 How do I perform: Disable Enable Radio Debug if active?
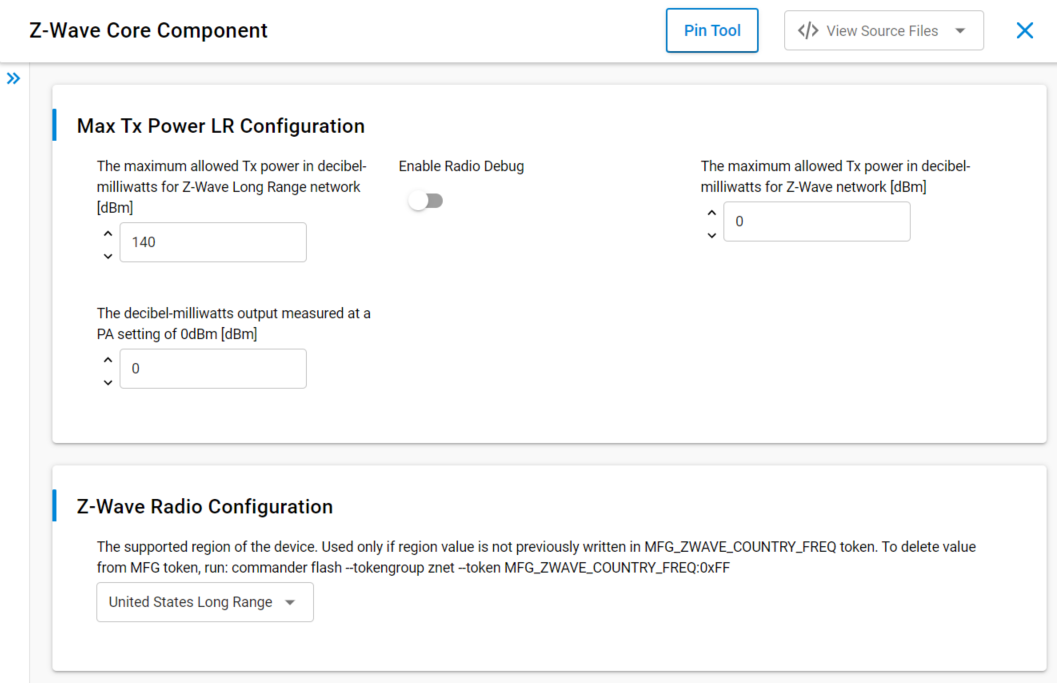[x=425, y=200]
